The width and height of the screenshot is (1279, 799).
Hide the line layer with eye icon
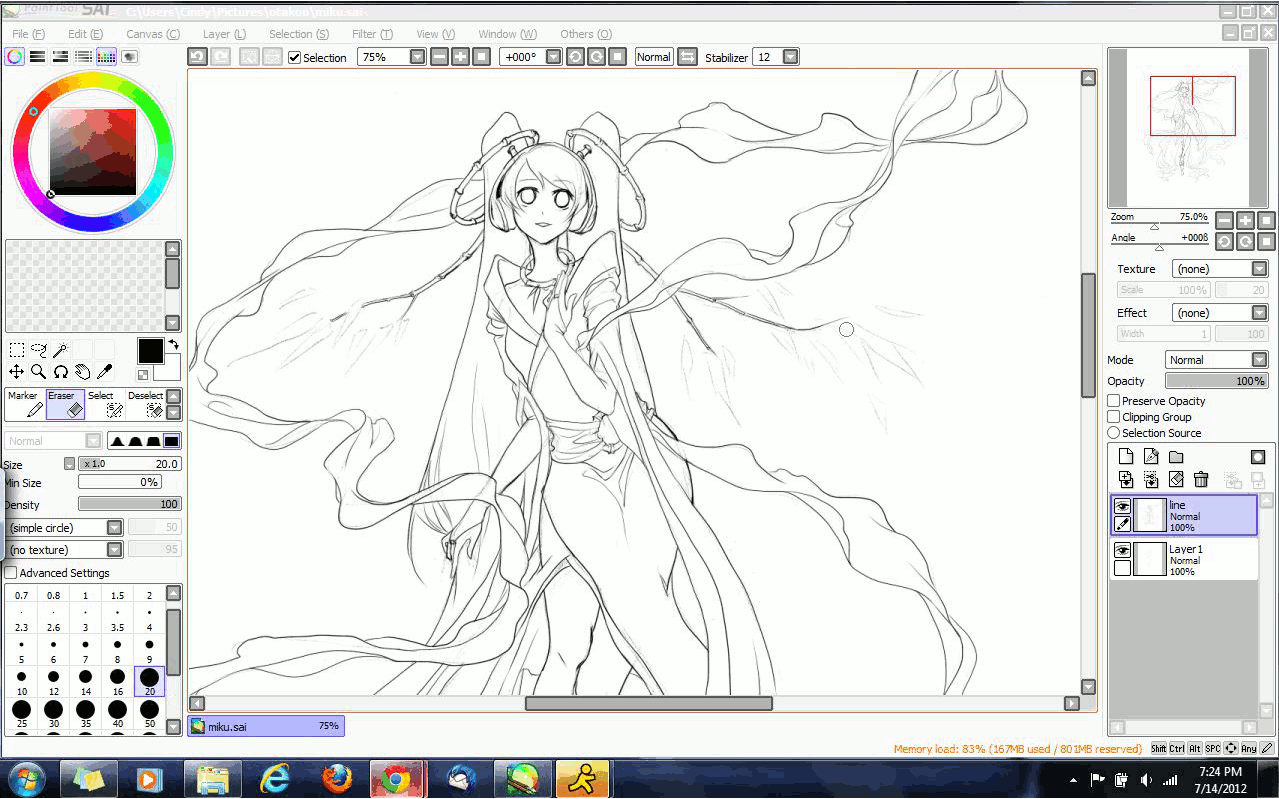pos(1122,506)
